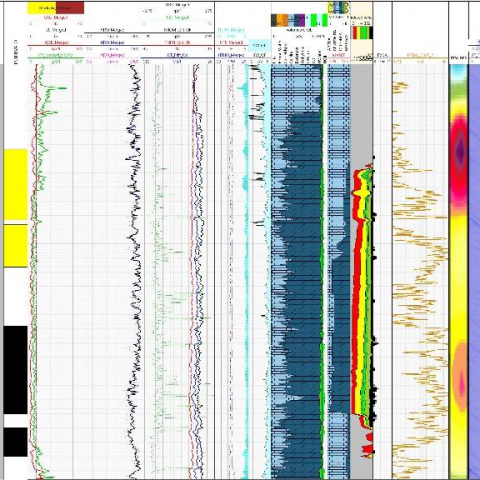Image resolution: width=480 pixels, height=480 pixels.
Task: Click the small bottom black zone block in left column
Action: (x=16, y=442)
